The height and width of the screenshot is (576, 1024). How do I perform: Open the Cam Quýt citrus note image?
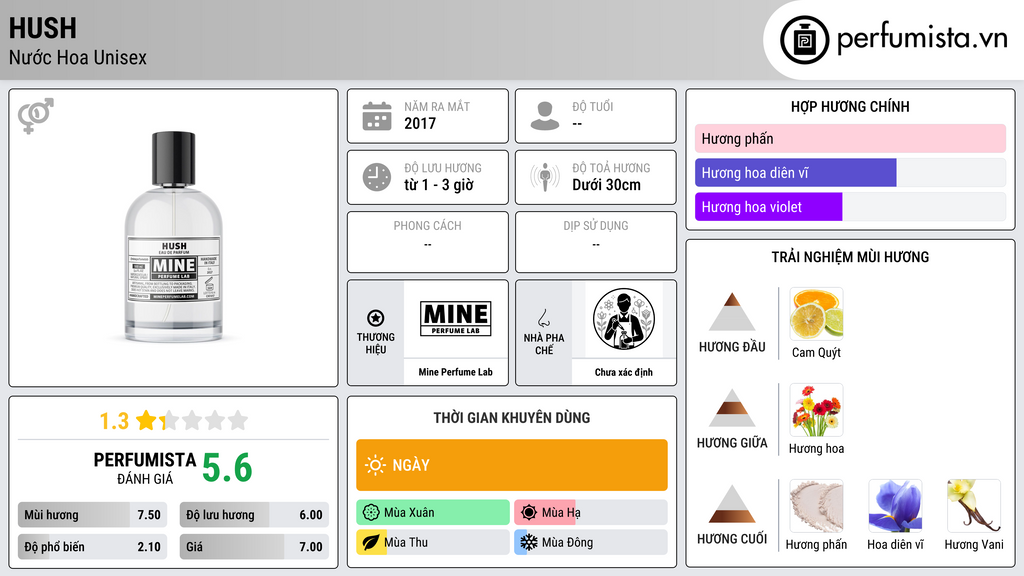(x=816, y=313)
